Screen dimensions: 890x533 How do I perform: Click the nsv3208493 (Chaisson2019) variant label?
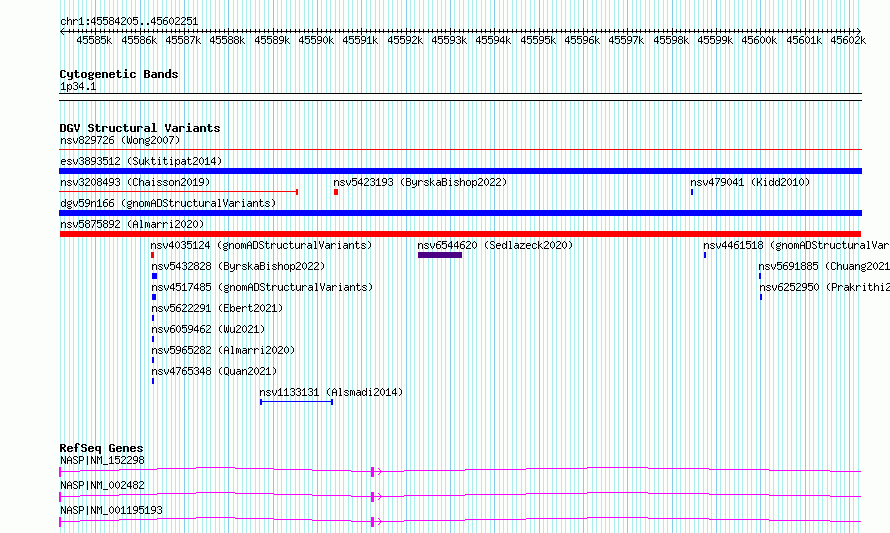tap(135, 182)
